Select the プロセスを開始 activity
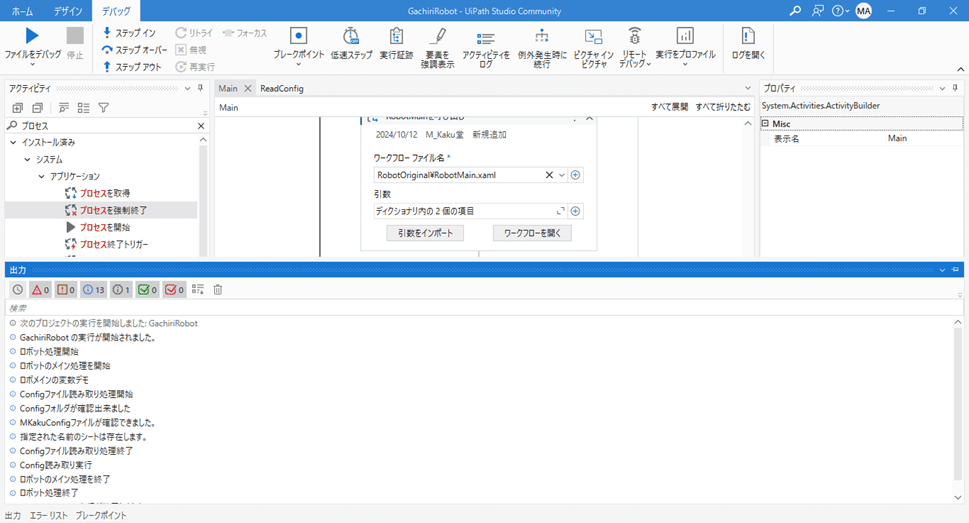Viewport: 969px width, 523px height. tap(98, 227)
